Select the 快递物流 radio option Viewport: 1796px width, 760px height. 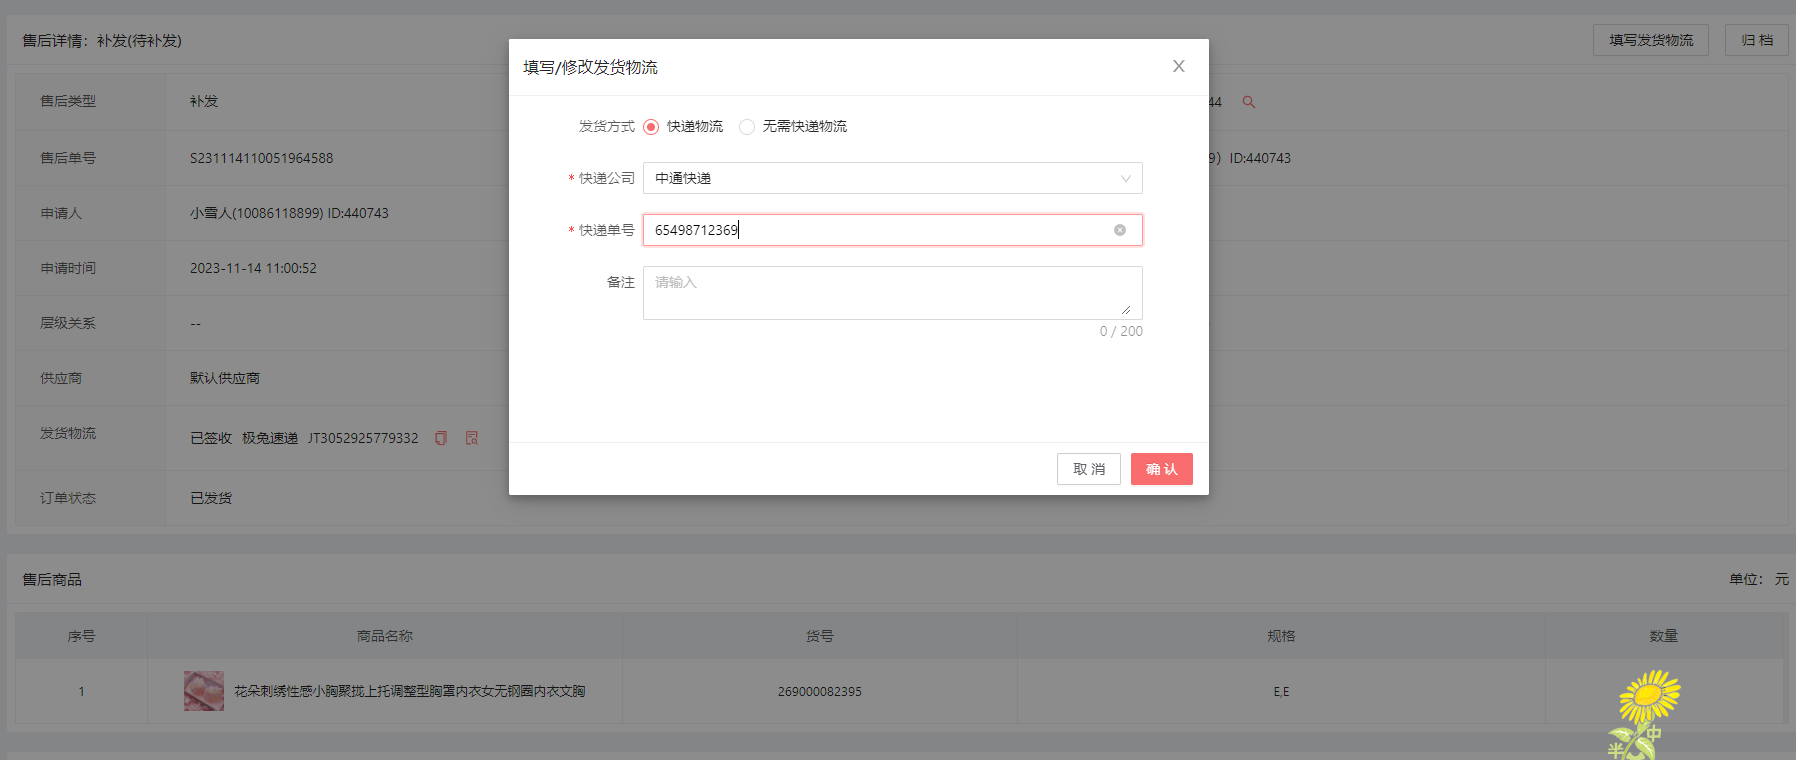pos(651,127)
